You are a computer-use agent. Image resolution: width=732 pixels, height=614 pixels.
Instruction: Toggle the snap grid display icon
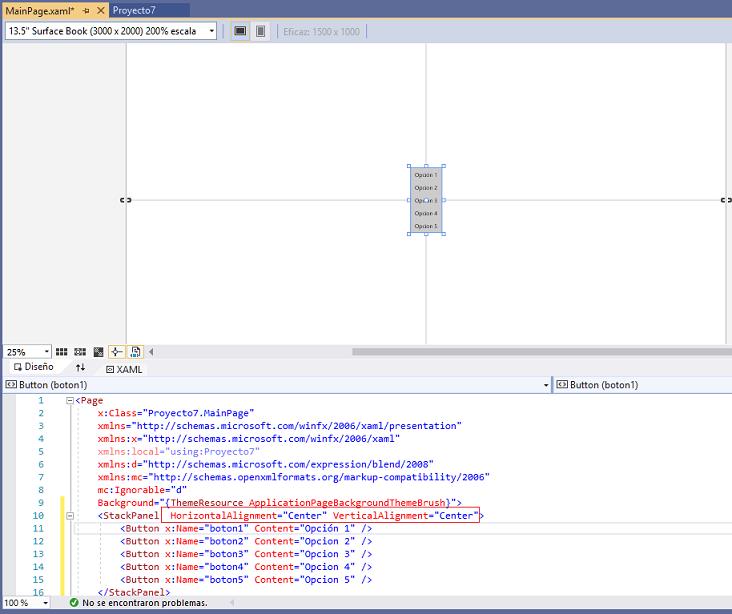coord(62,352)
